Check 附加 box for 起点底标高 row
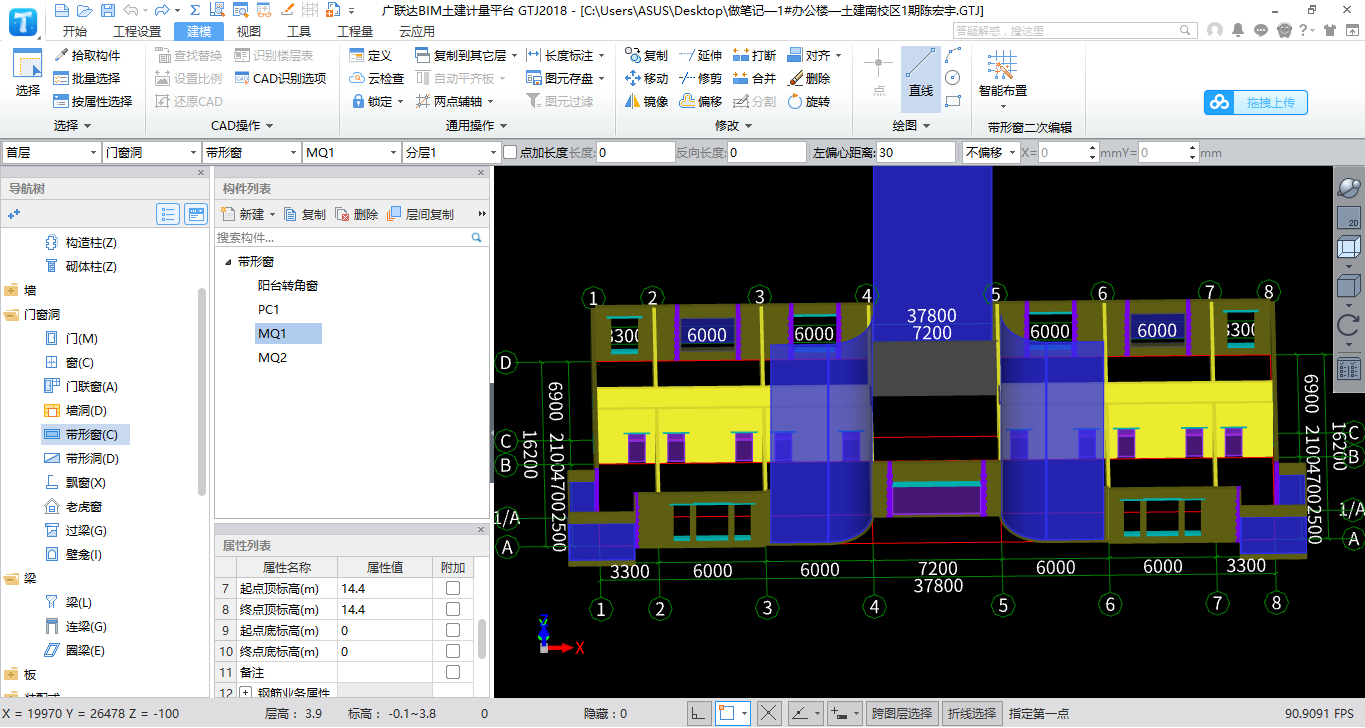This screenshot has width=1365, height=728. [x=453, y=630]
